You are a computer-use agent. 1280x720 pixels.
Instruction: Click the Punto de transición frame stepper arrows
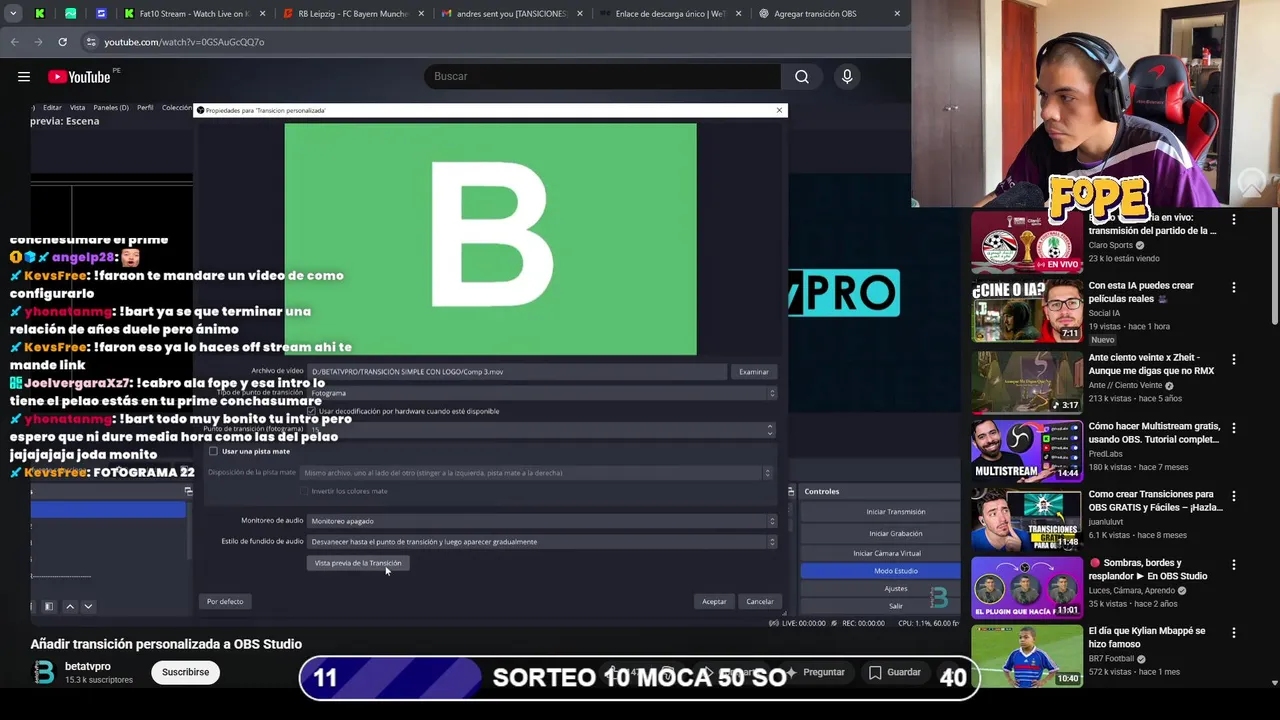point(769,429)
